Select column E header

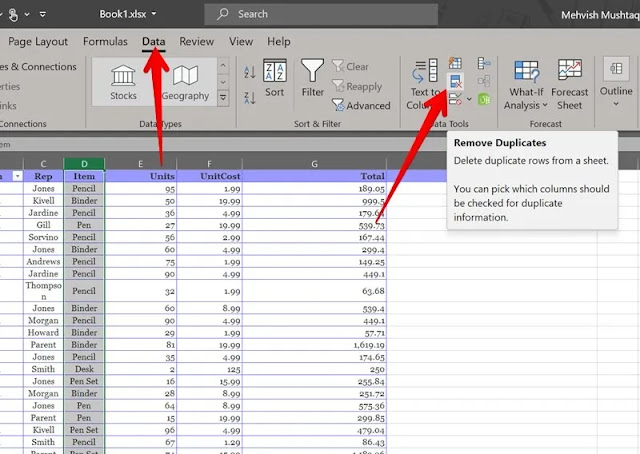[140, 164]
